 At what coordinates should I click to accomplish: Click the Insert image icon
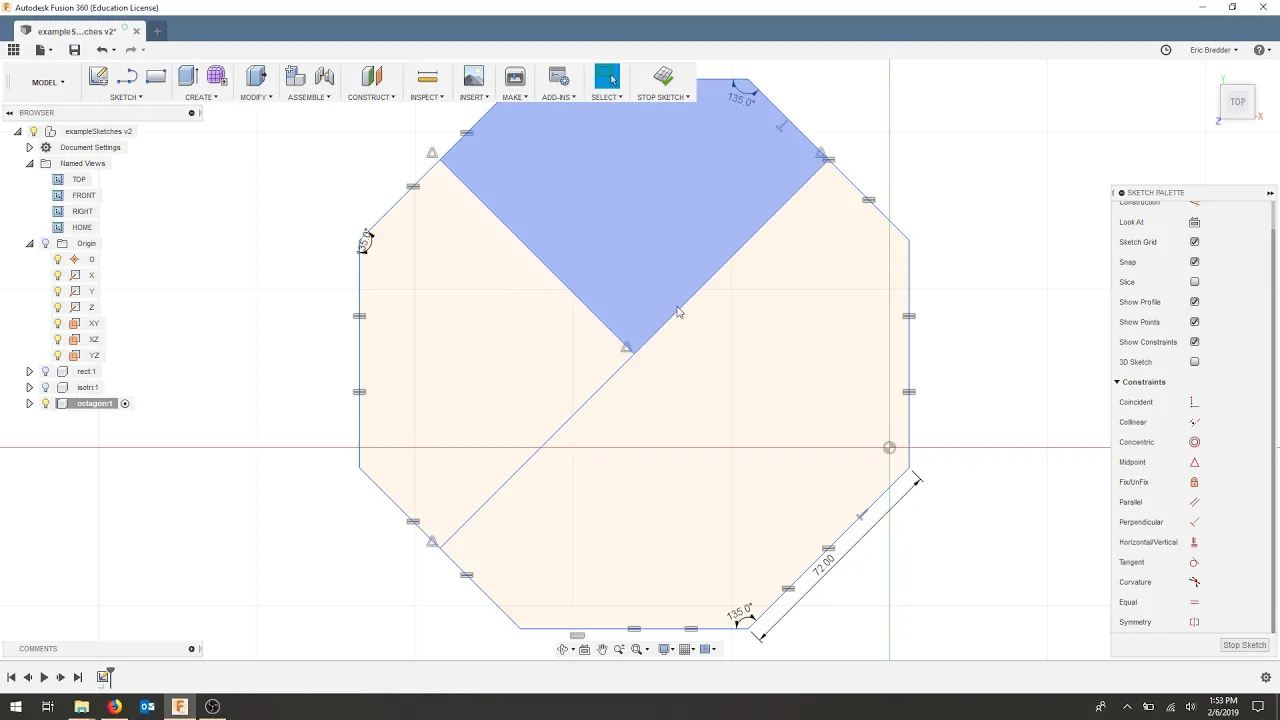[474, 76]
